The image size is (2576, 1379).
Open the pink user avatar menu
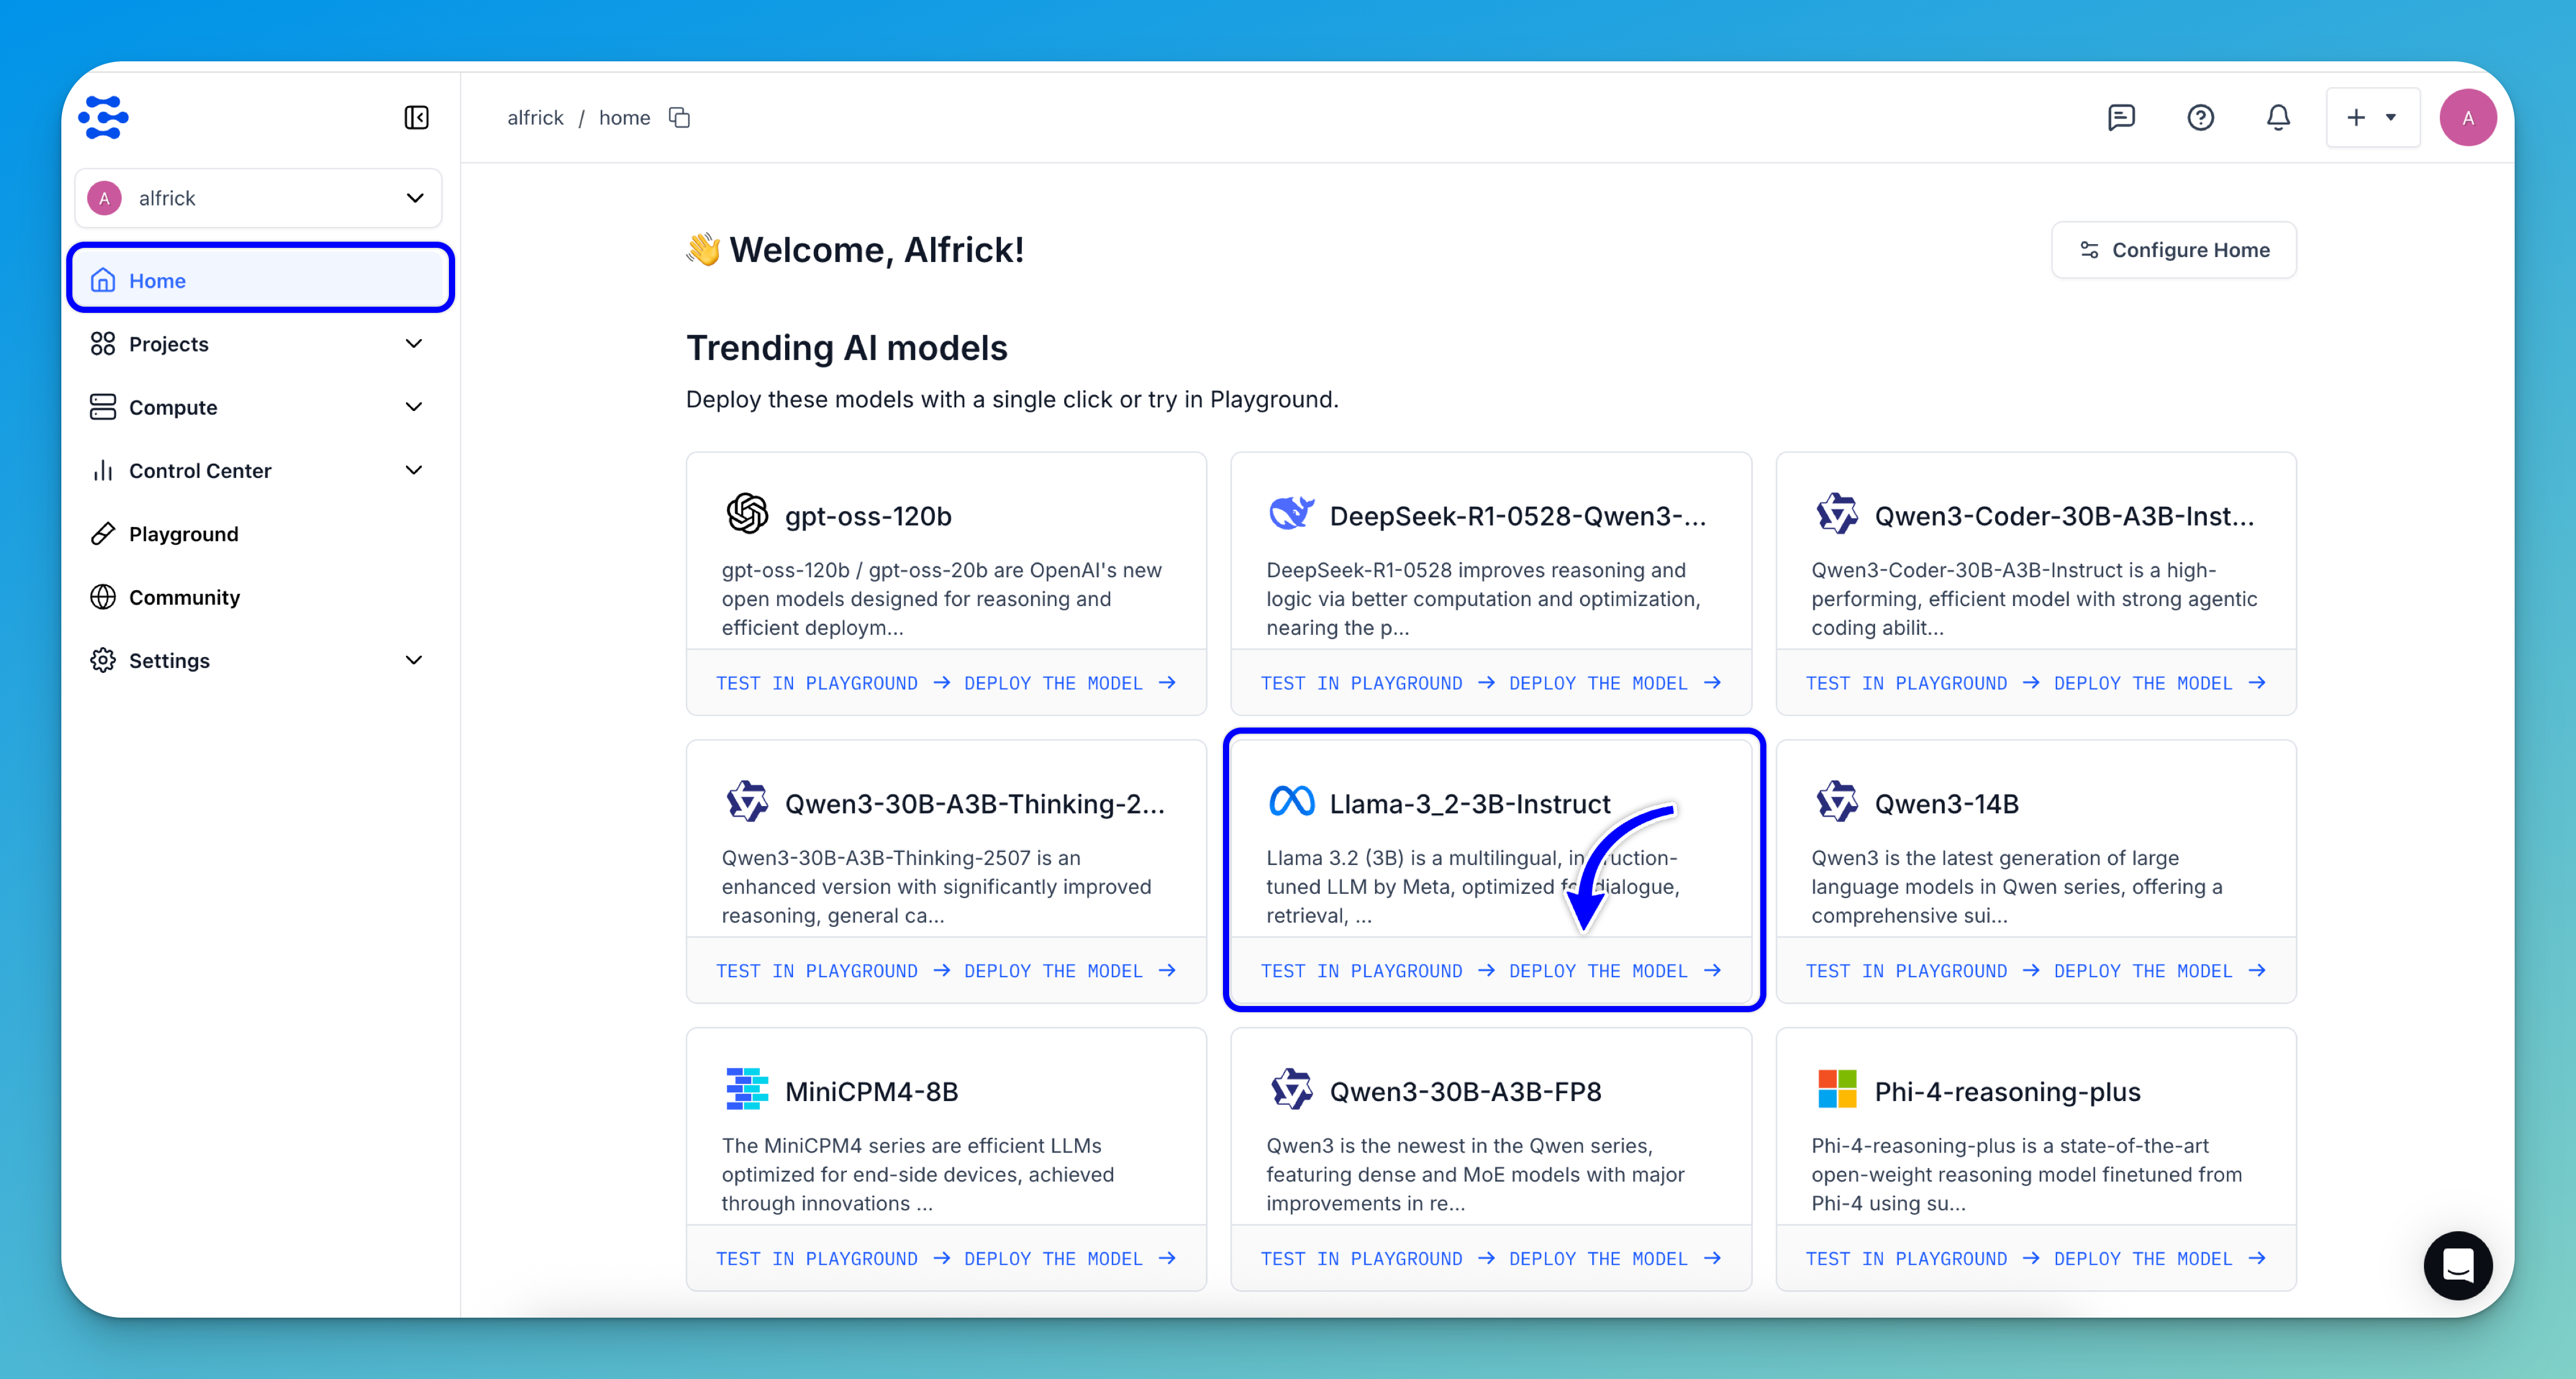(2467, 118)
